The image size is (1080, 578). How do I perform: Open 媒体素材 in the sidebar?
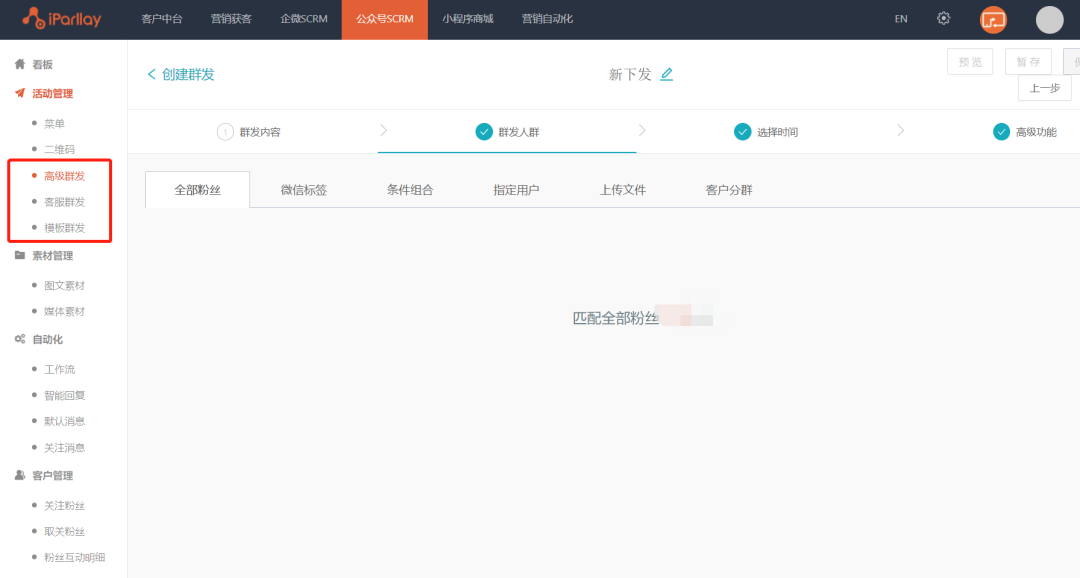pos(65,311)
